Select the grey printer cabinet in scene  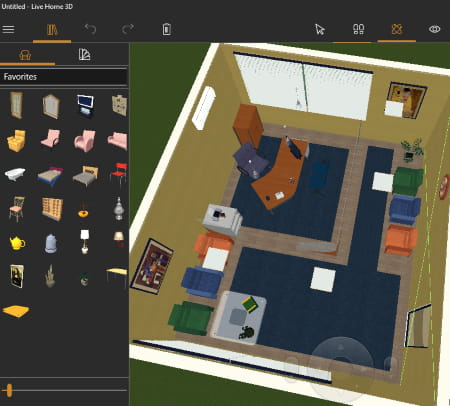click(x=222, y=219)
